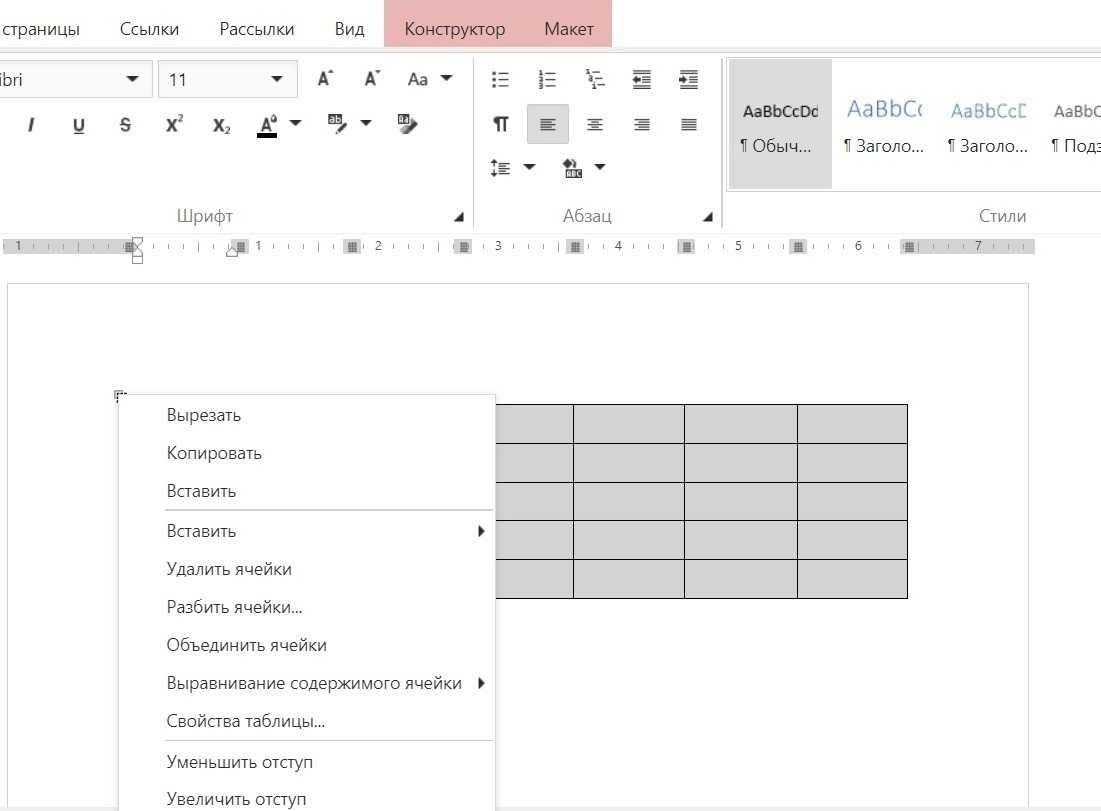
Task: Apply the Обычный style thumbnail
Action: point(780,124)
